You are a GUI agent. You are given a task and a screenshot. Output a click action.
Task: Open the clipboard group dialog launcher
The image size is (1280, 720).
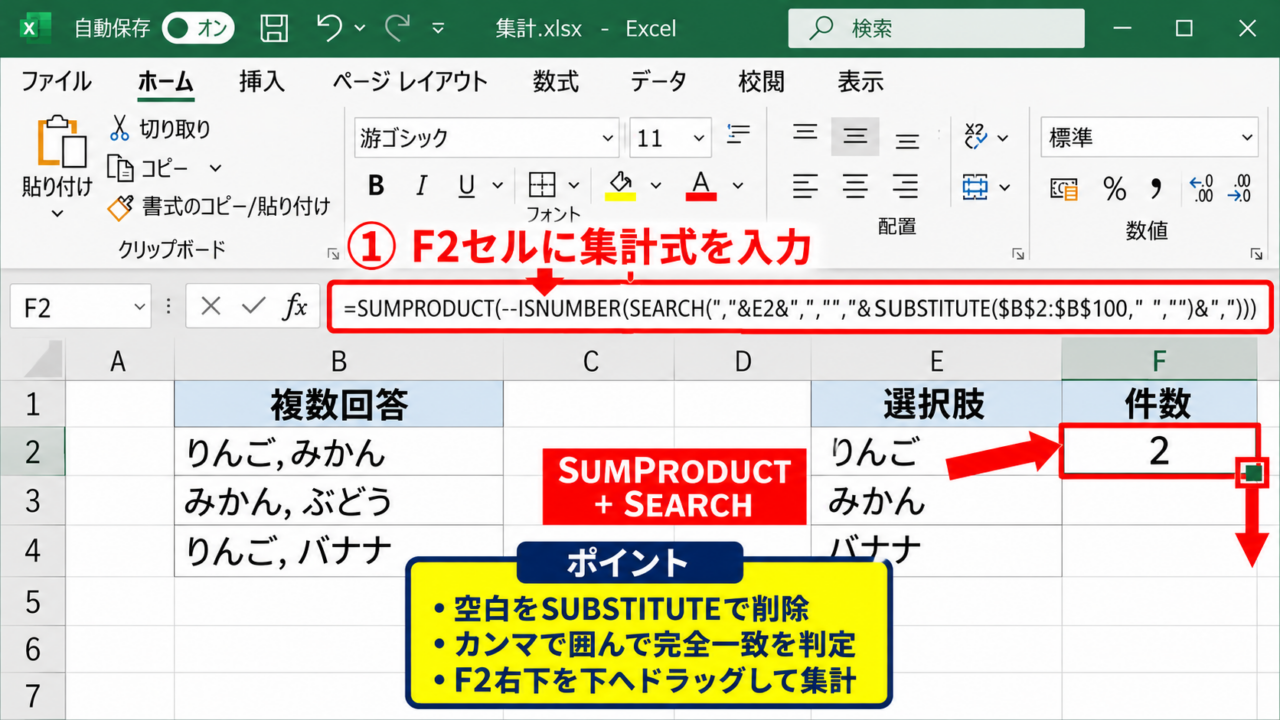pos(333,254)
